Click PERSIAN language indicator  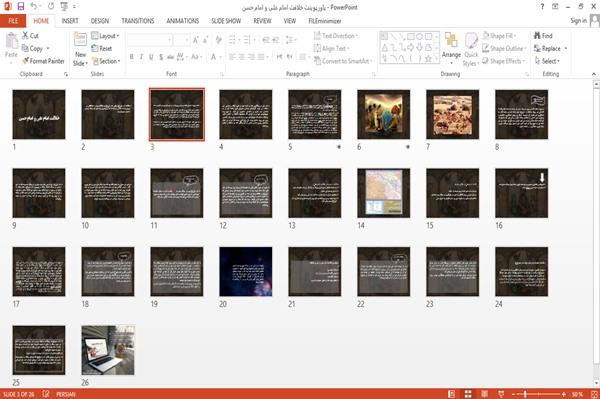click(66, 394)
